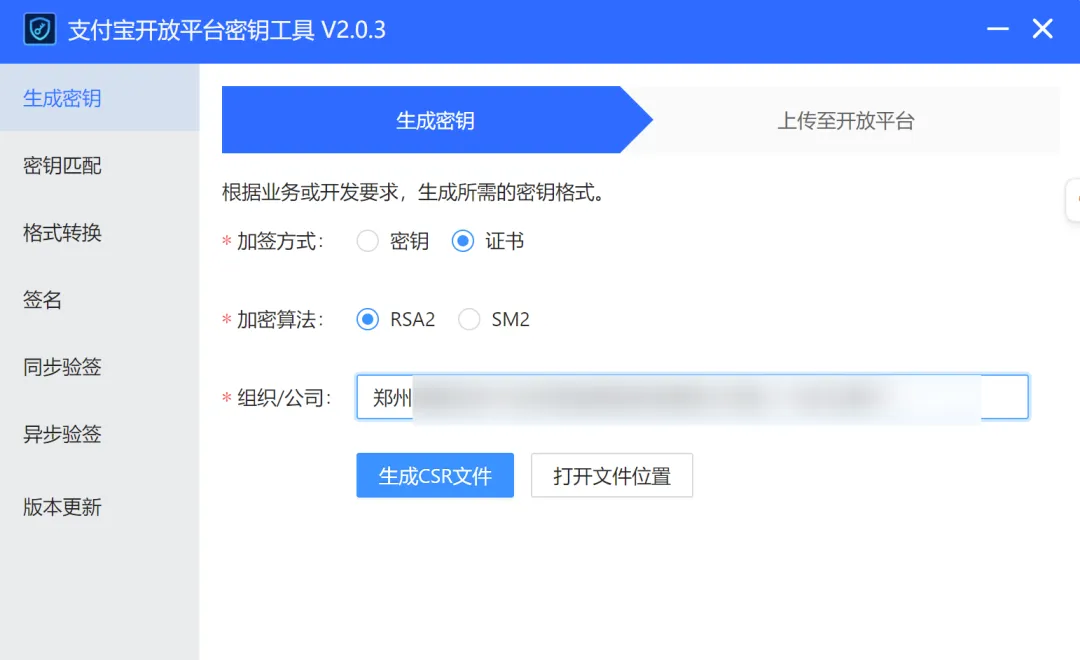Choose the 证书 signing method radio

463,242
